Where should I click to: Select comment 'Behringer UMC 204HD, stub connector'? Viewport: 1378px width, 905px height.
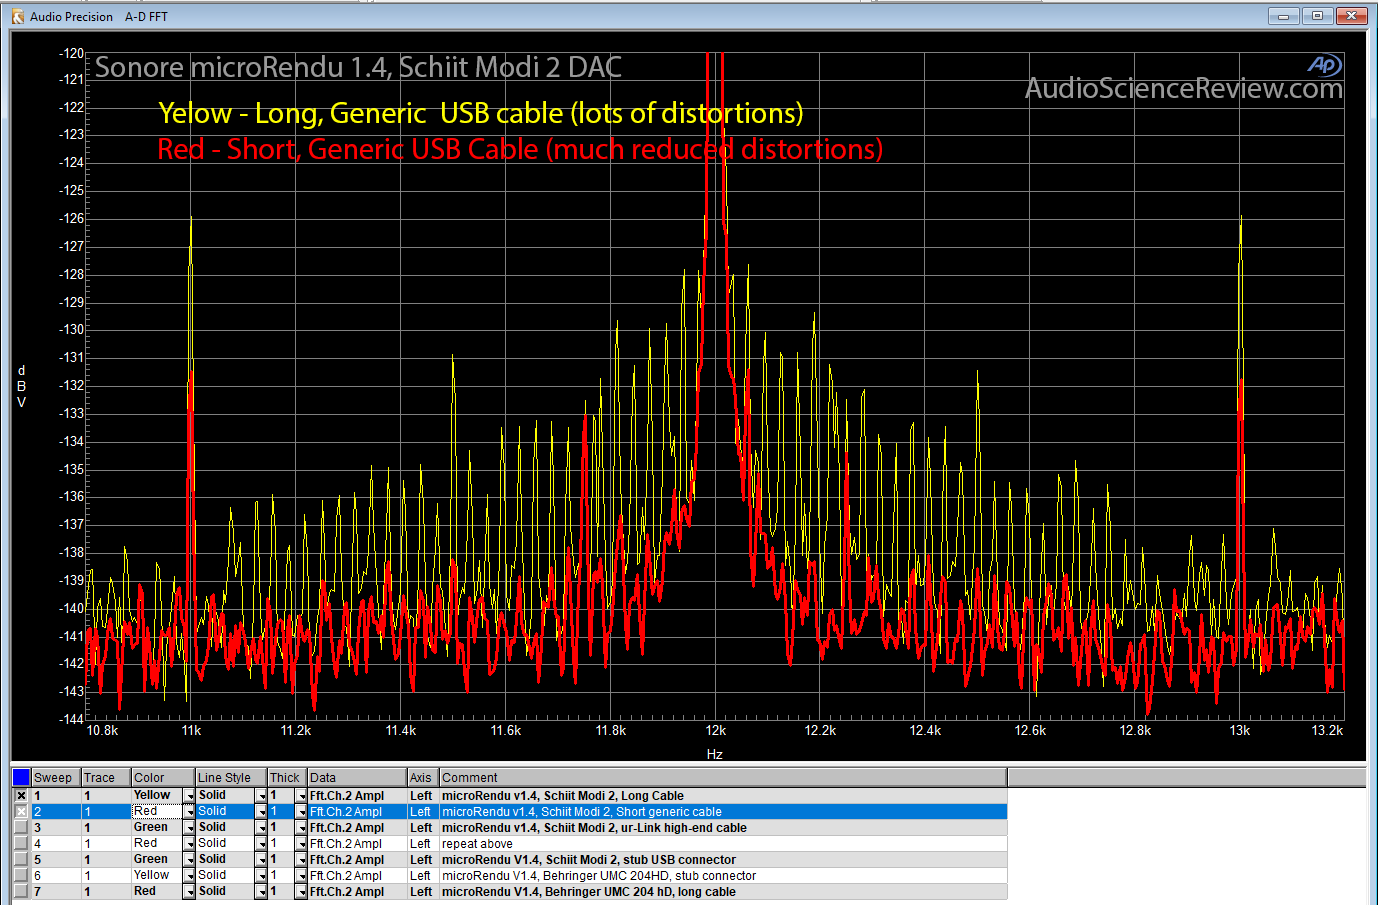599,876
